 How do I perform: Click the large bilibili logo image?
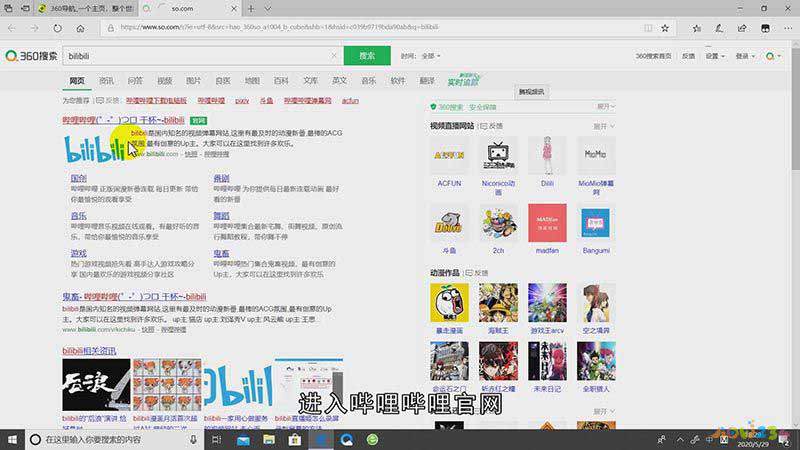pyautogui.click(x=94, y=149)
